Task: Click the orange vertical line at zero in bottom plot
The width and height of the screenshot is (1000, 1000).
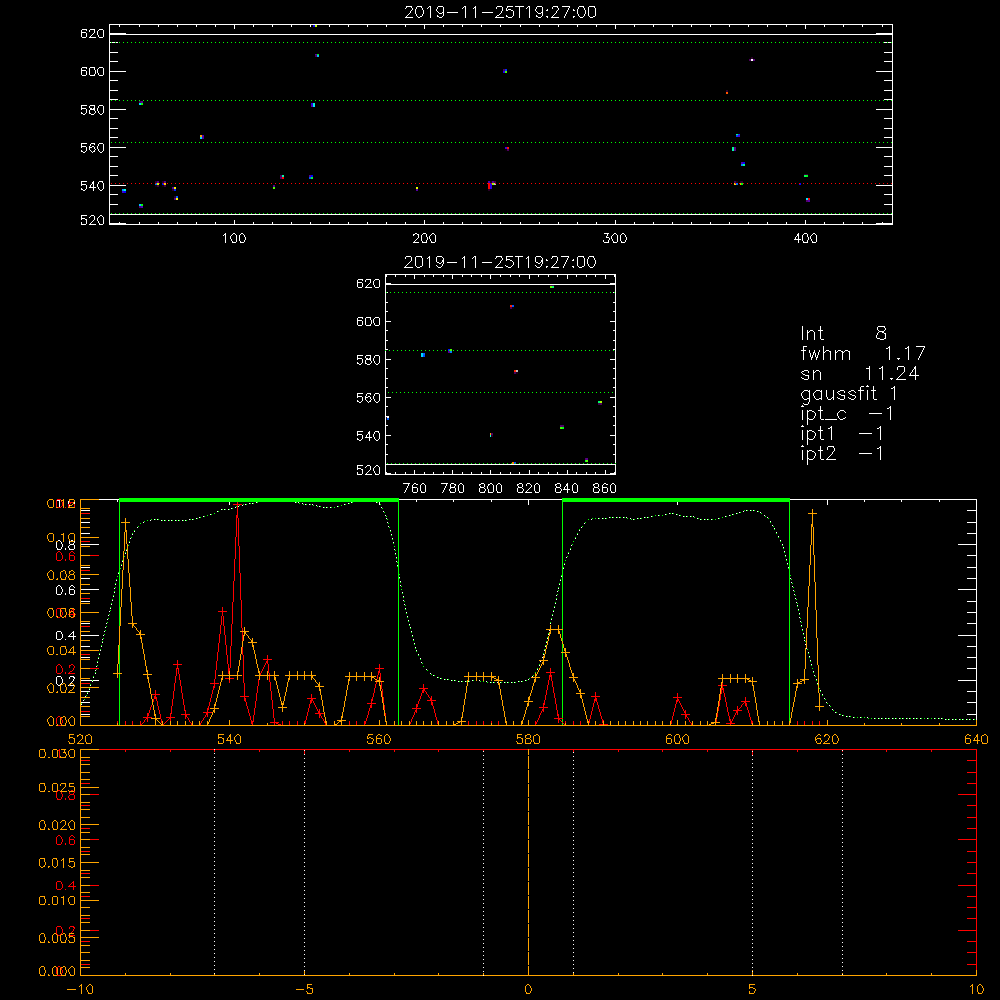Action: click(528, 862)
